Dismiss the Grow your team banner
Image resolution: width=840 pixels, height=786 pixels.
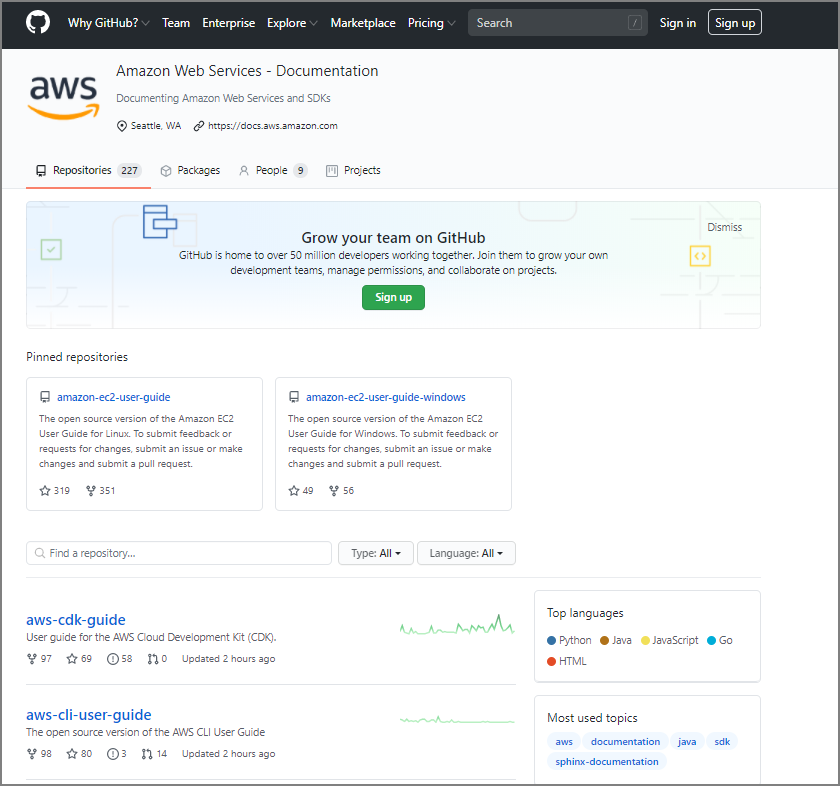724,227
